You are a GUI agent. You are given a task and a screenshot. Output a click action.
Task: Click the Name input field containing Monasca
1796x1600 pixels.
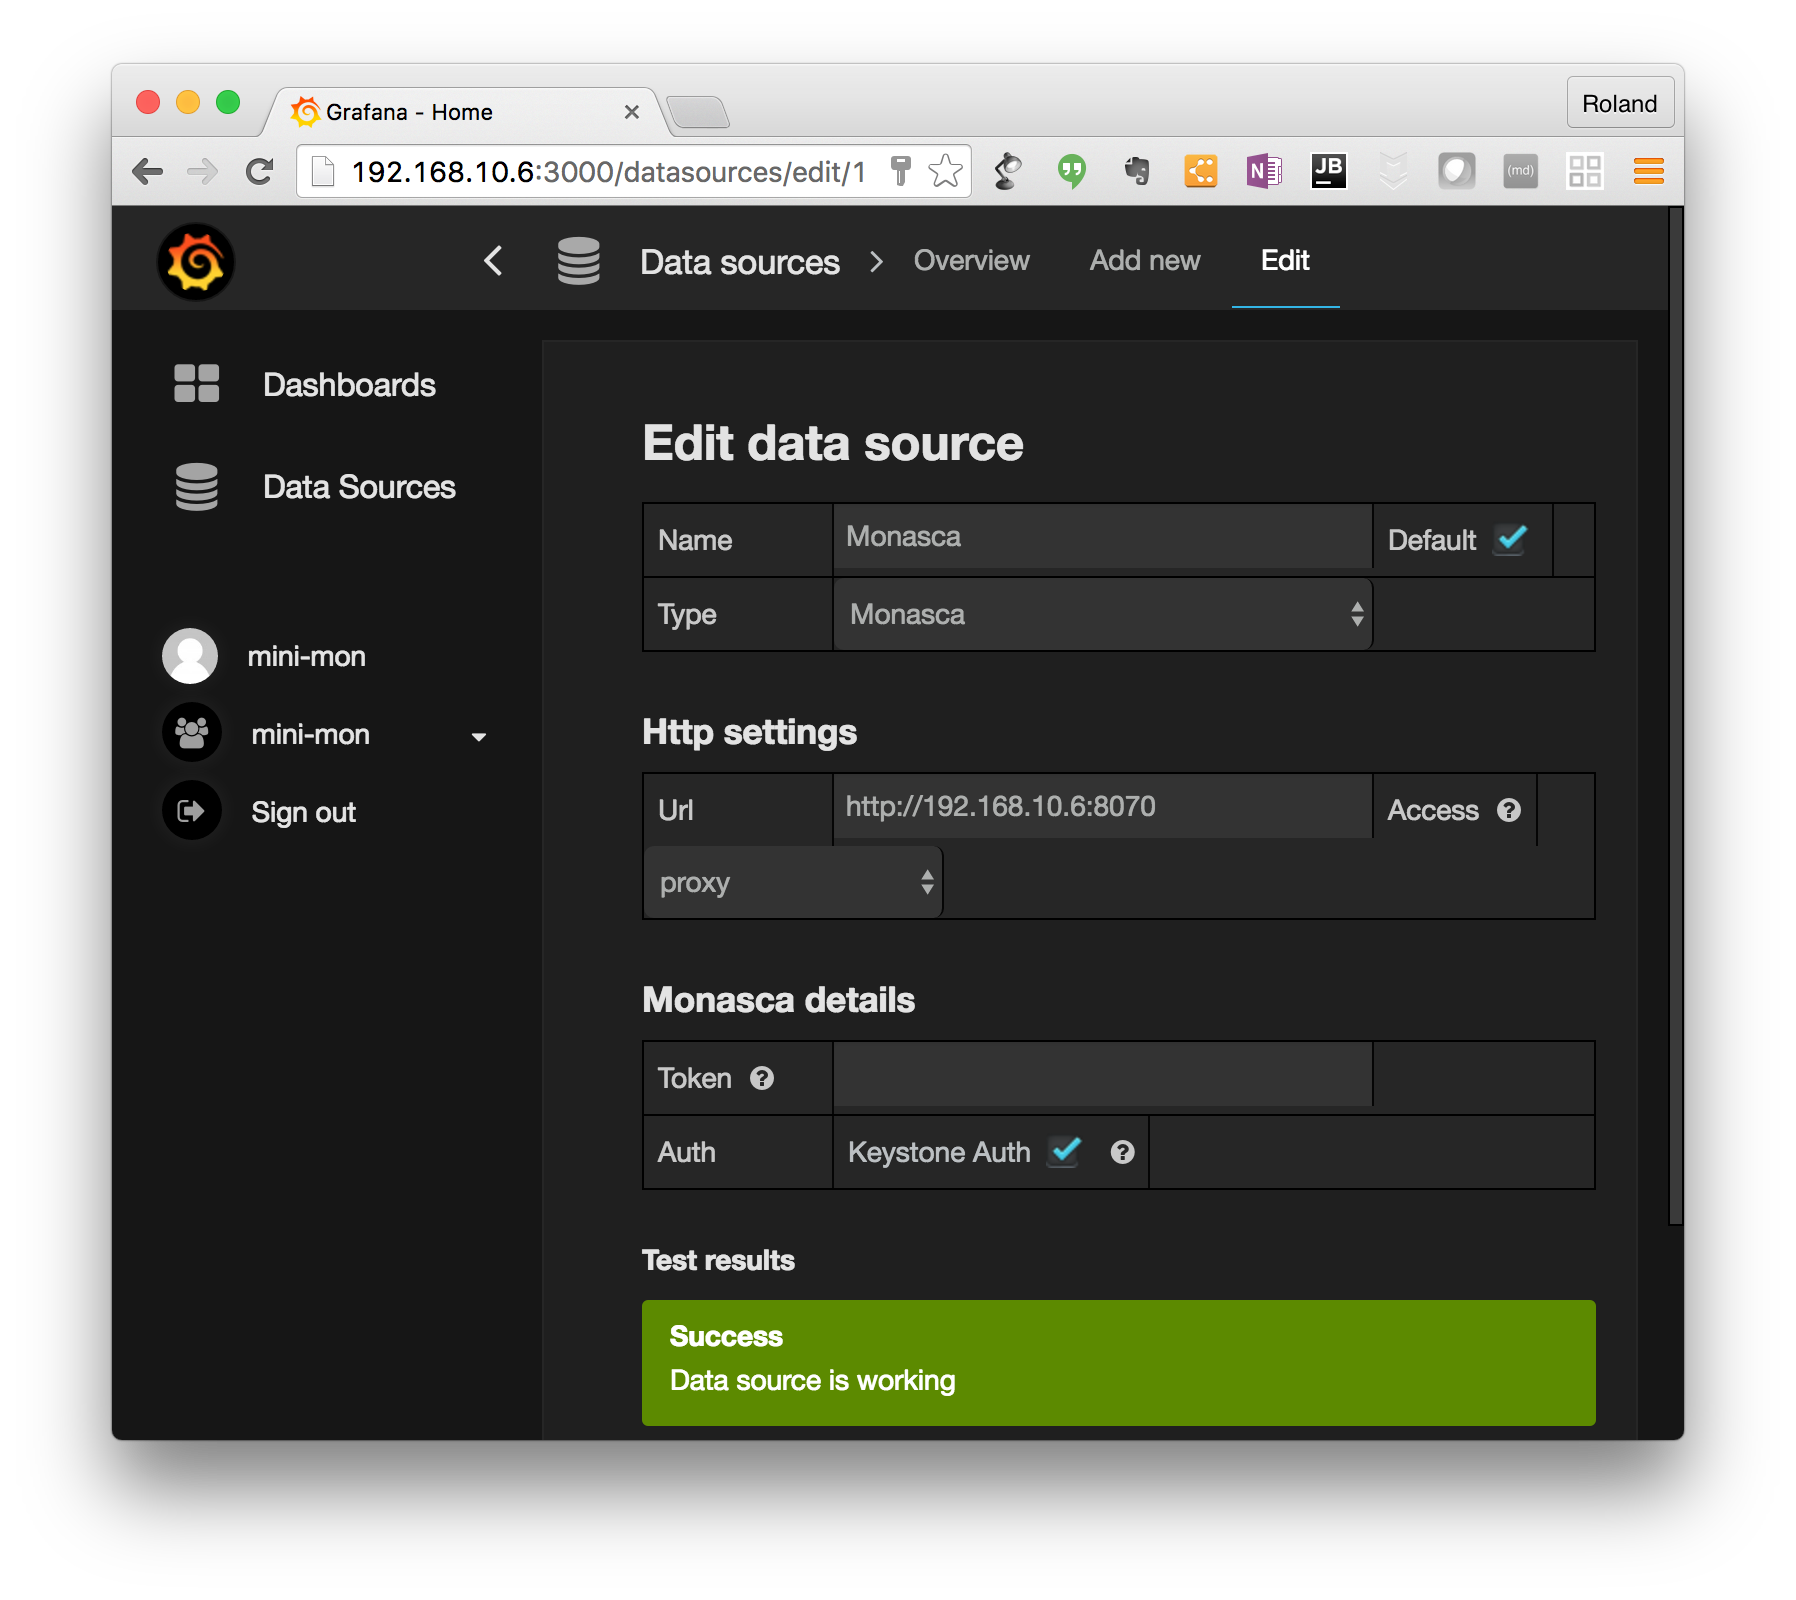(x=1102, y=537)
